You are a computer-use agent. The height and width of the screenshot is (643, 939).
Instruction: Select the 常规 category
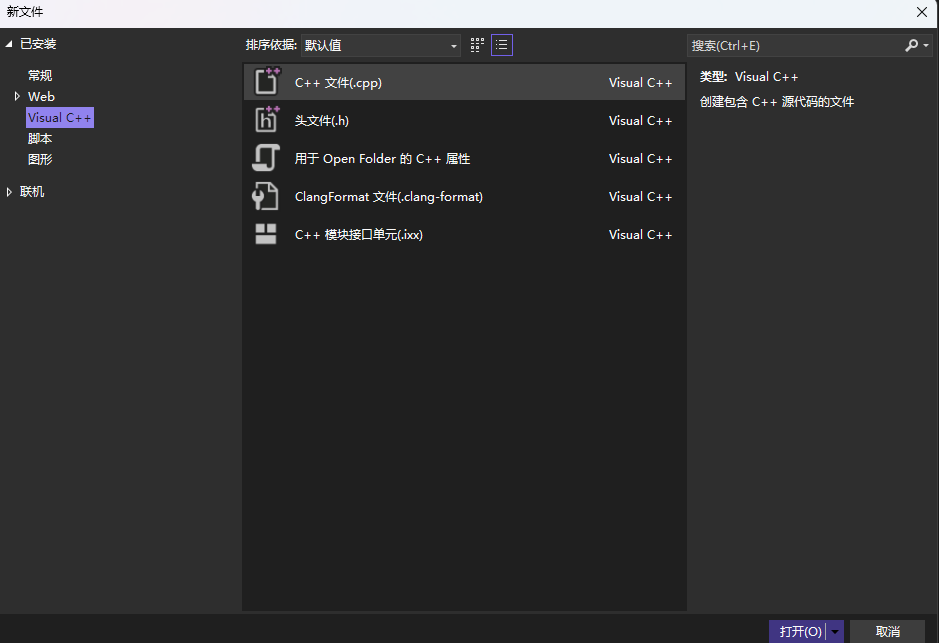point(40,75)
